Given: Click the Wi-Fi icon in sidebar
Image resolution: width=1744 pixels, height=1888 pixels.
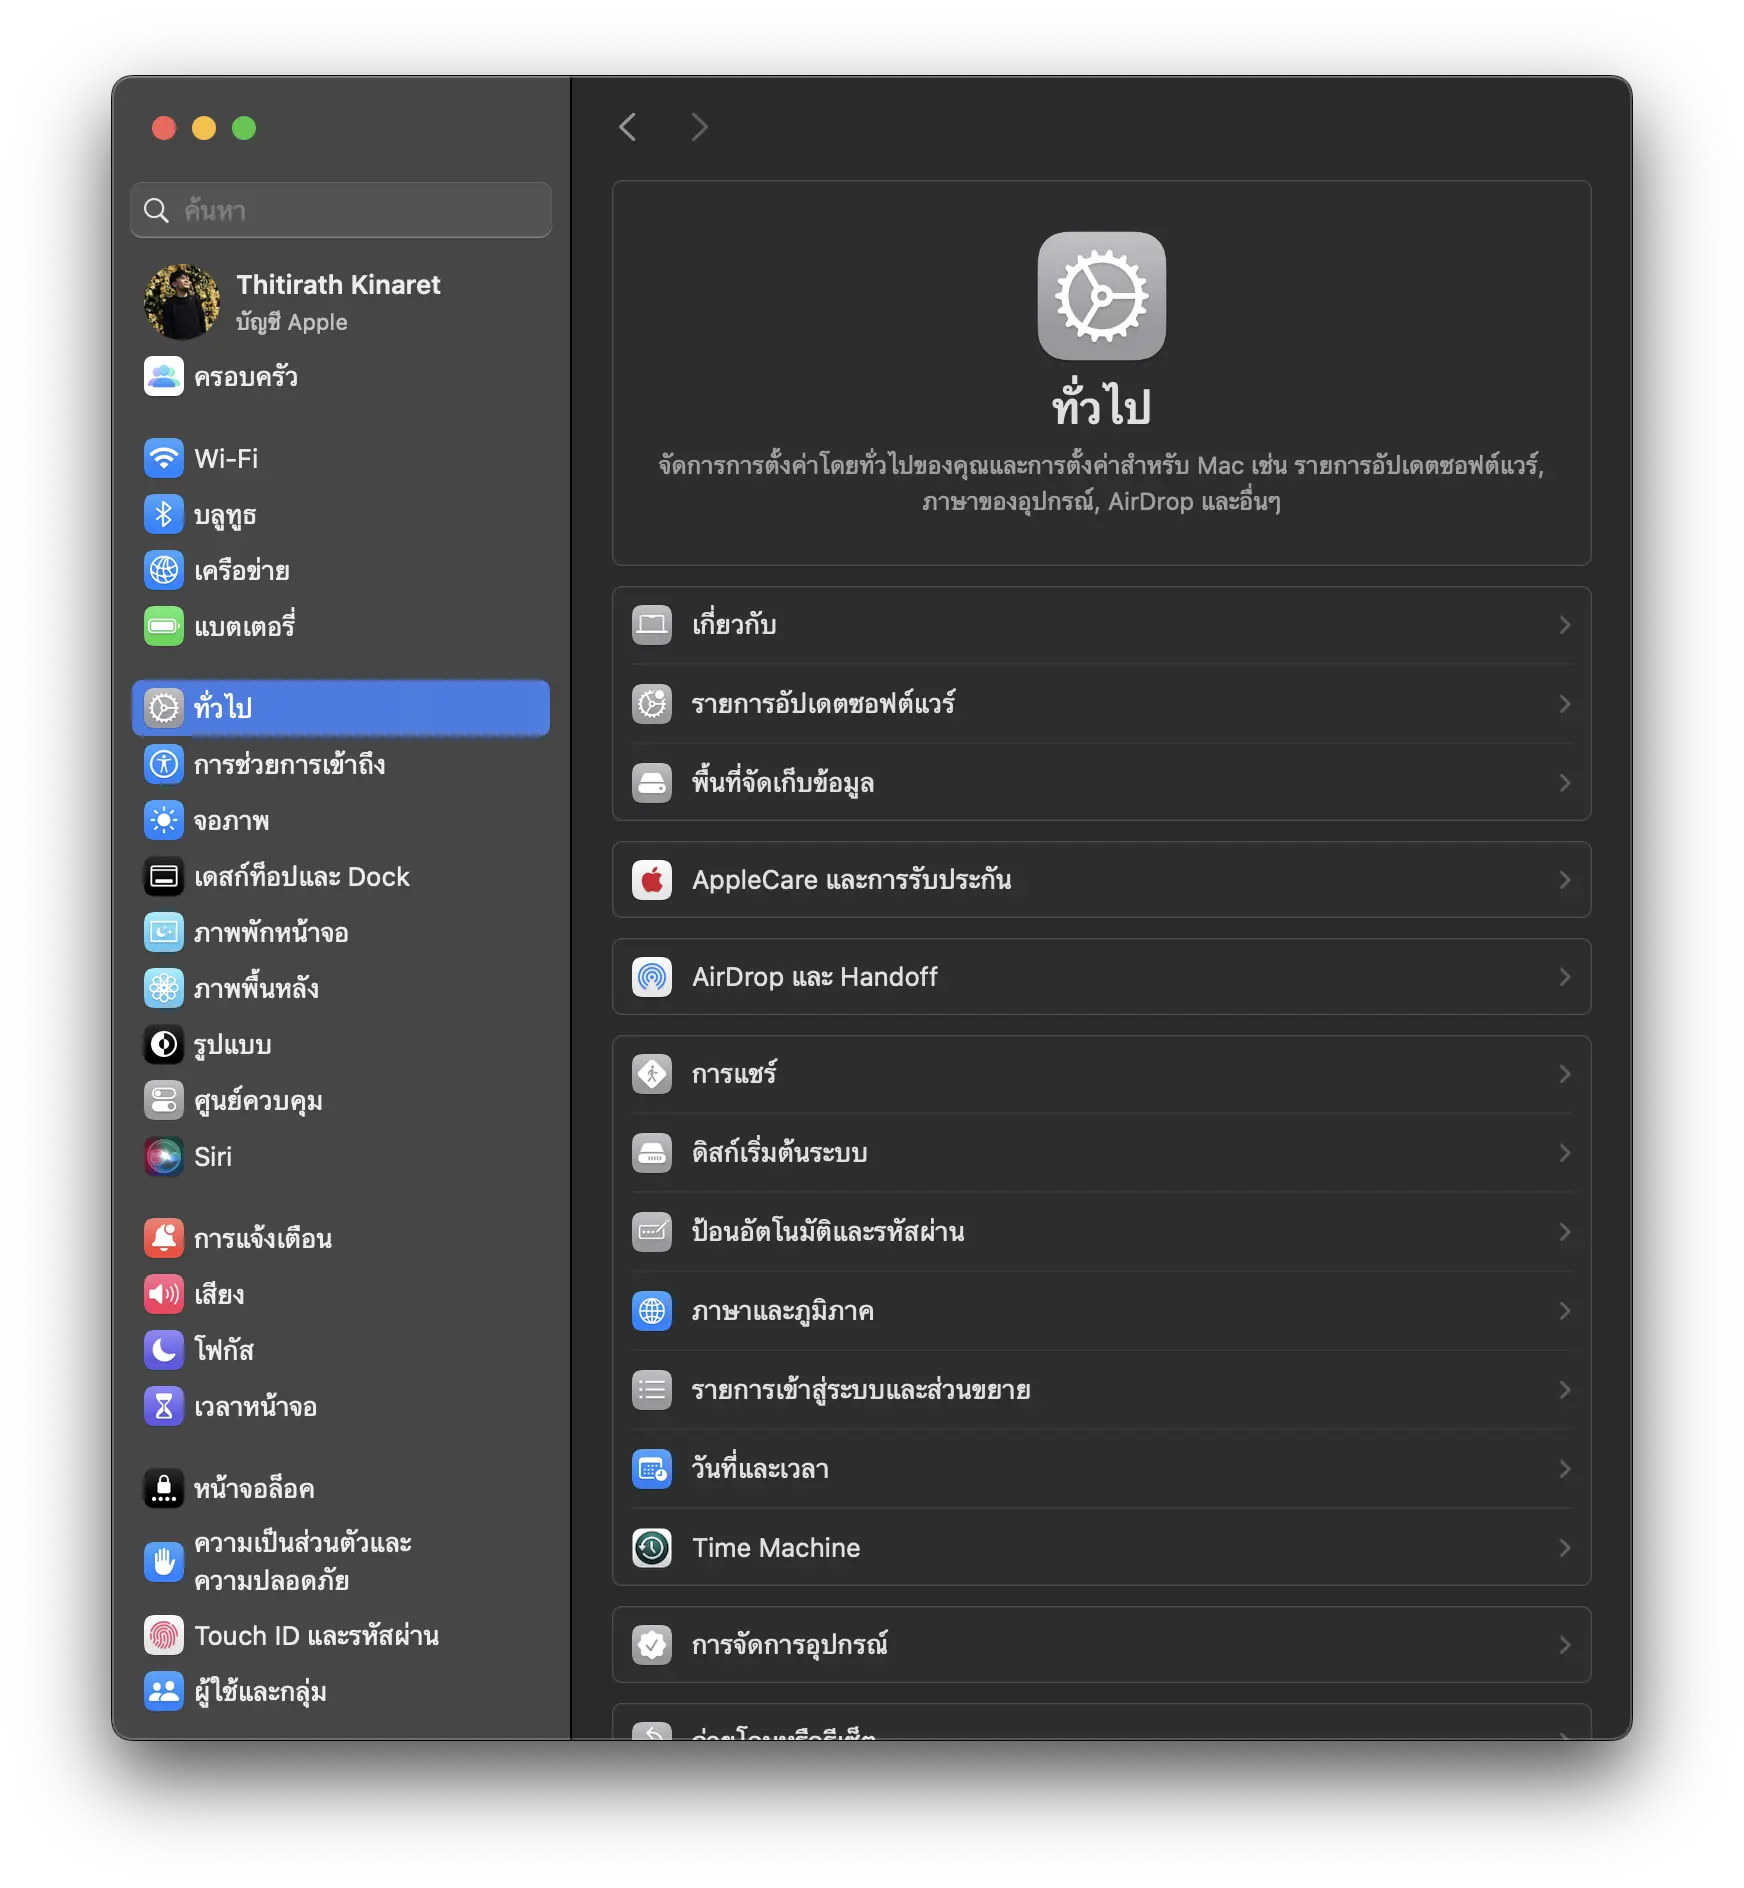Looking at the screenshot, I should [164, 459].
